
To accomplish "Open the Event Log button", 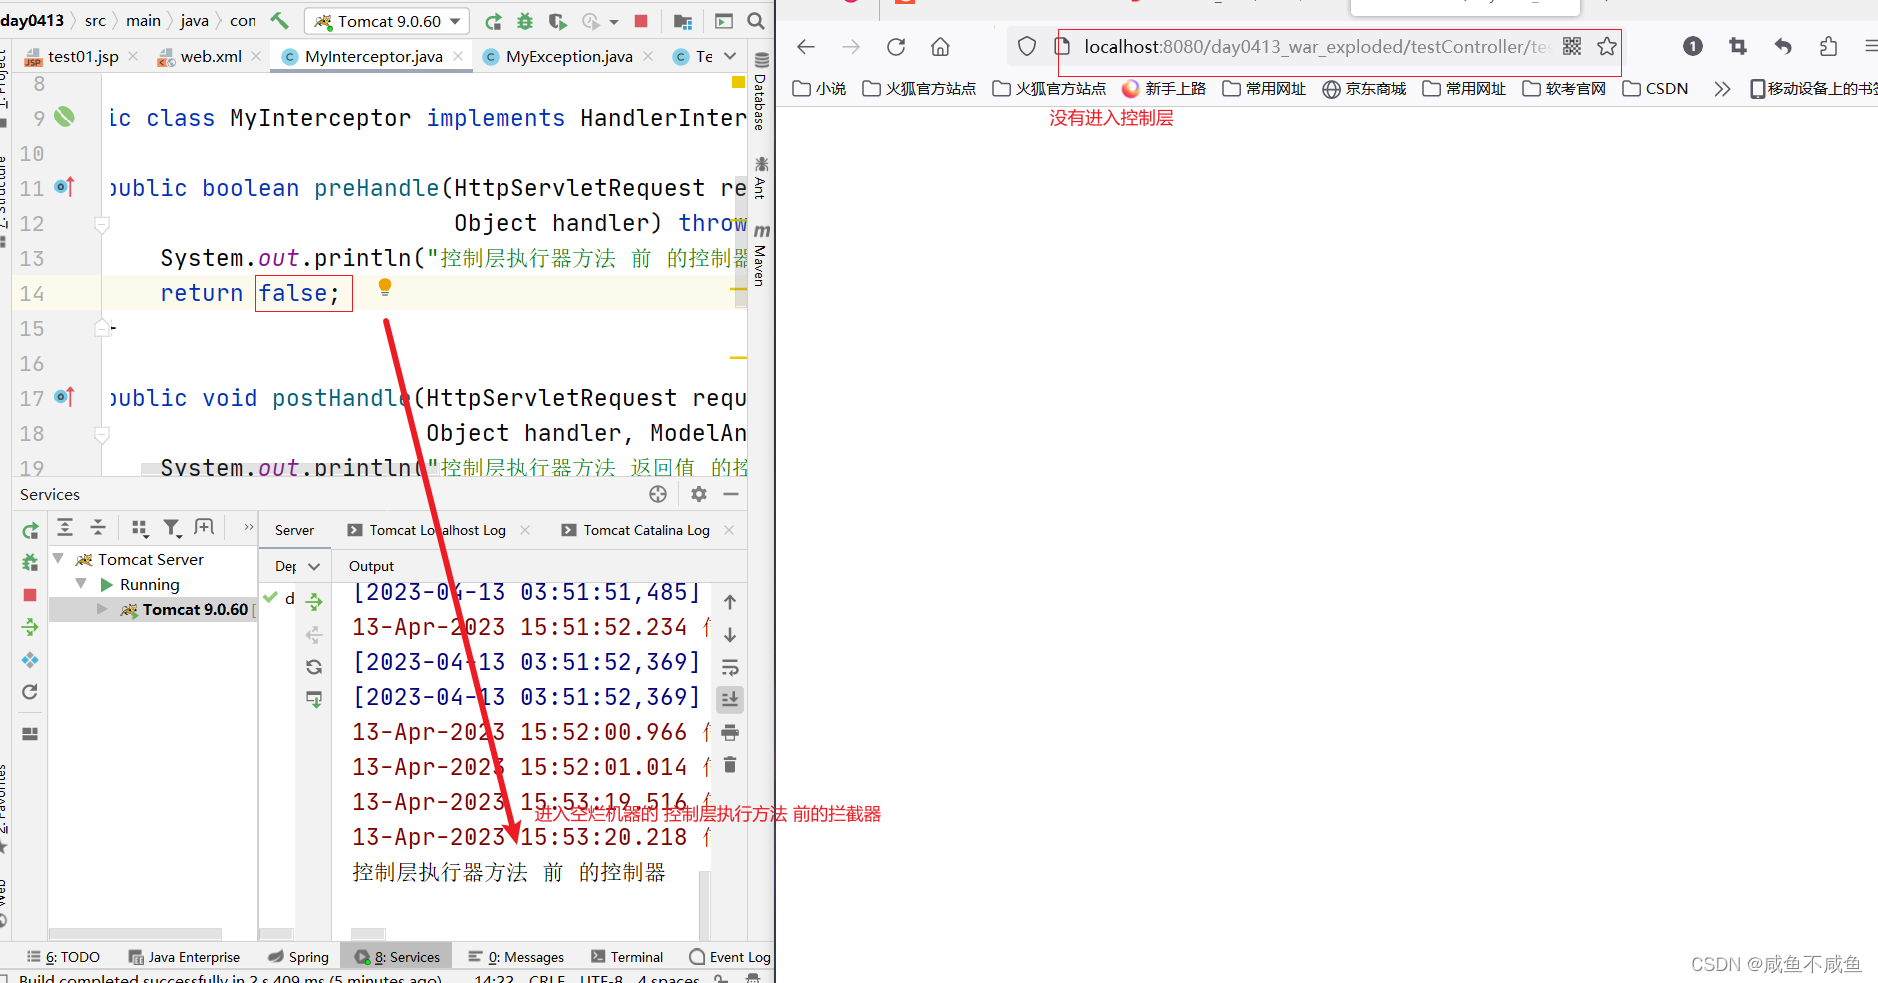I will coord(730,957).
